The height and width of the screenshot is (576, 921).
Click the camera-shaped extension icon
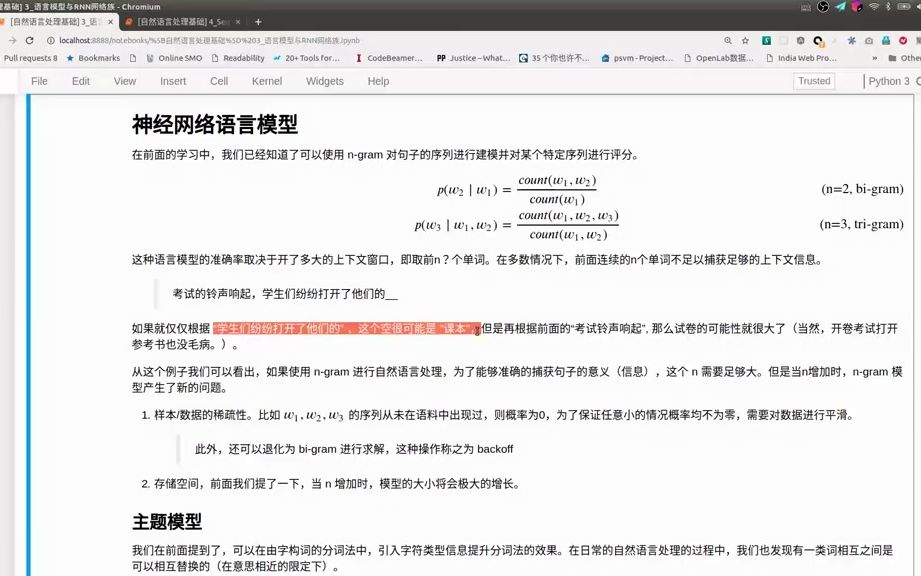coord(868,41)
